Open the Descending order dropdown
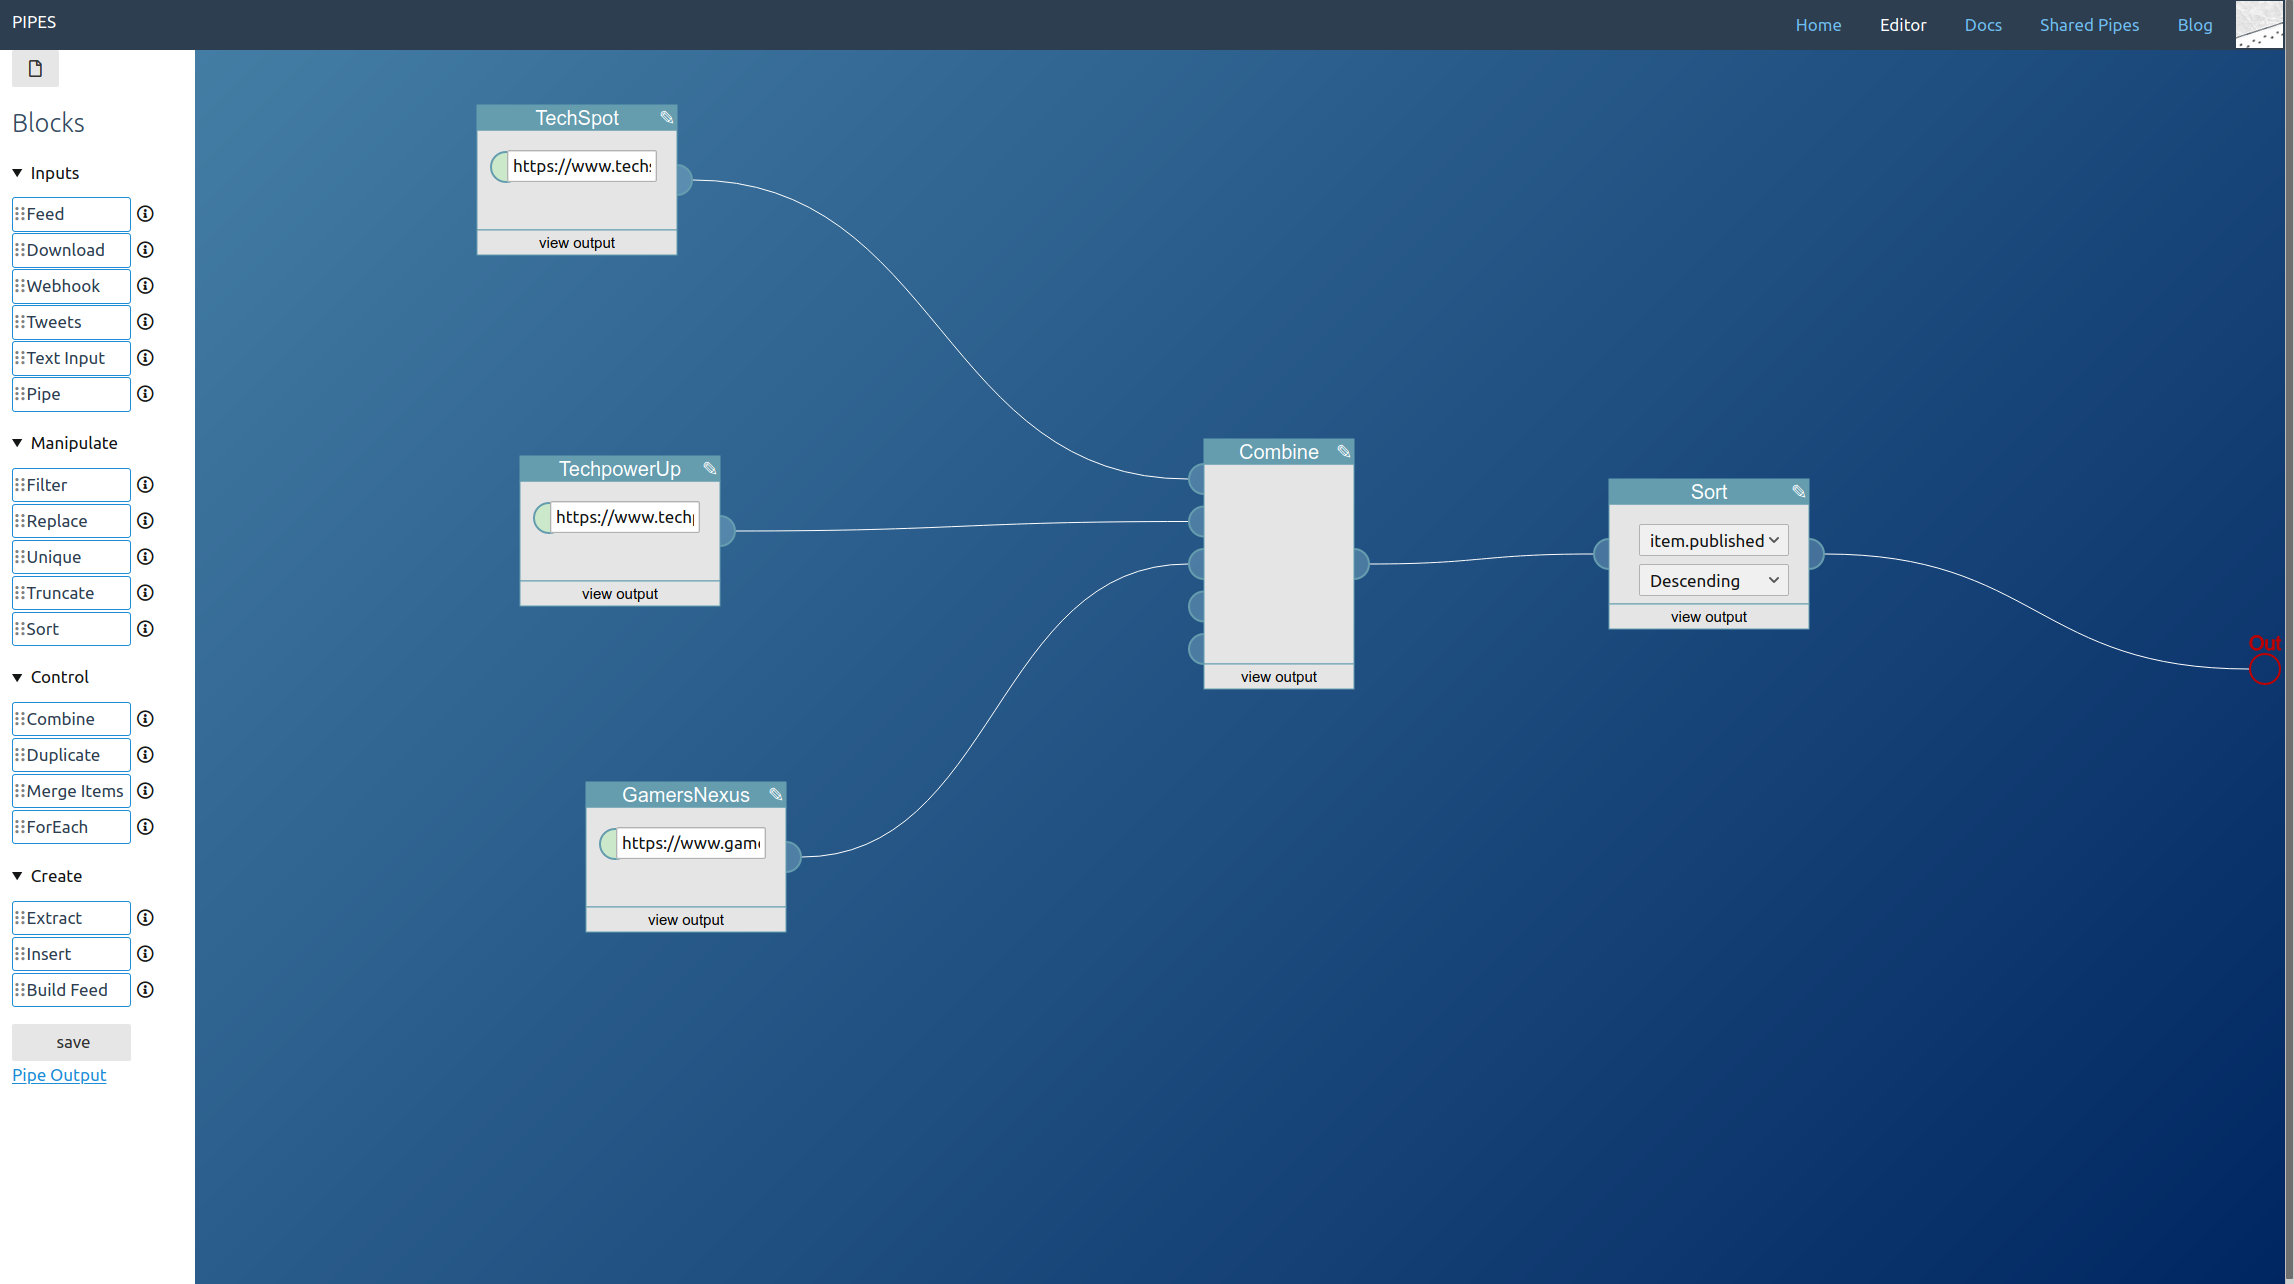Screen dimensions: 2294x1284 tap(1713, 580)
